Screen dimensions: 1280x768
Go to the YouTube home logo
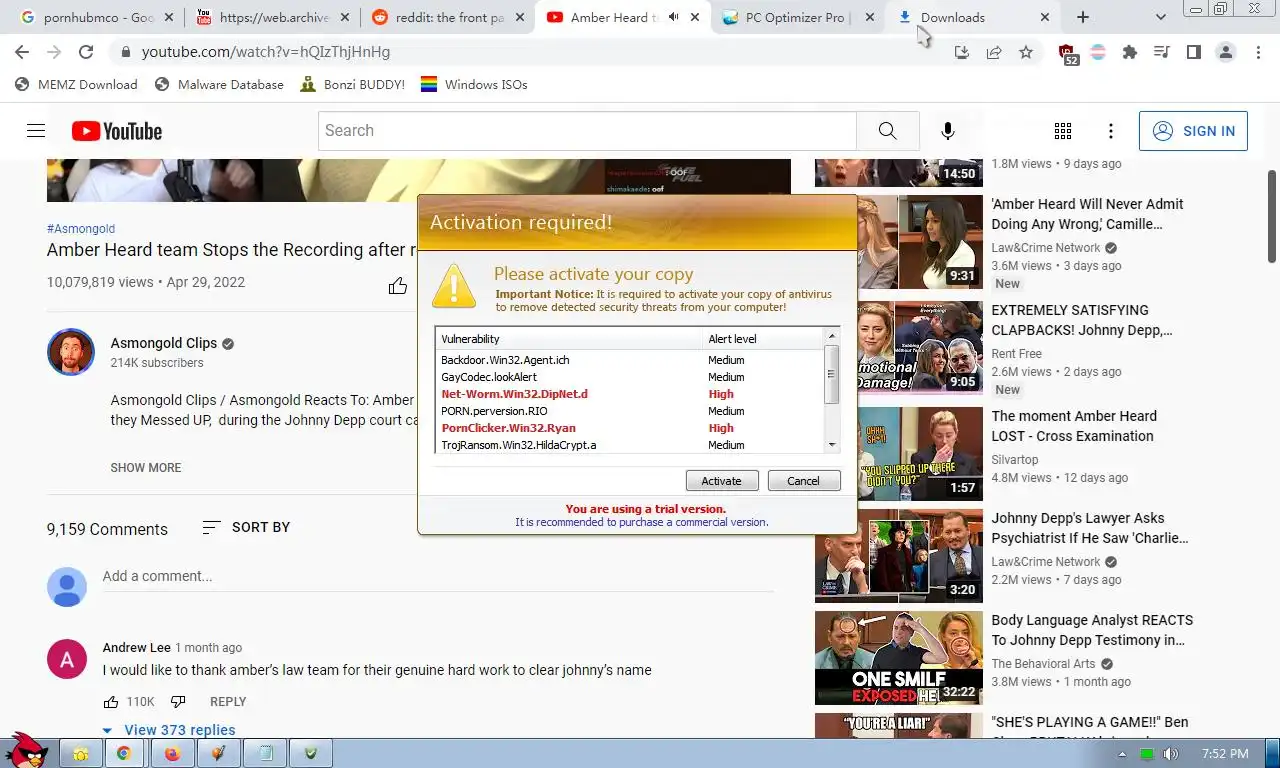tap(117, 131)
